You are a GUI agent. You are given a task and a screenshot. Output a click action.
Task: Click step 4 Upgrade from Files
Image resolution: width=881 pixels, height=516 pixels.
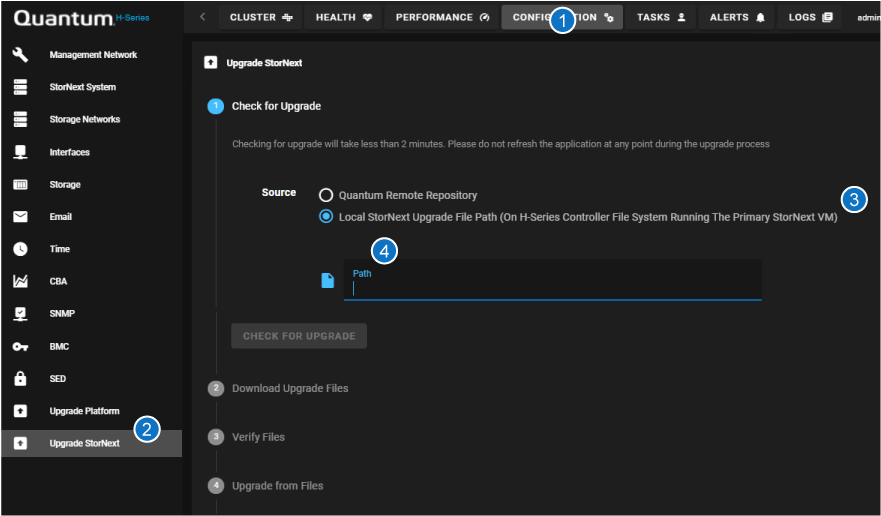[x=266, y=486]
